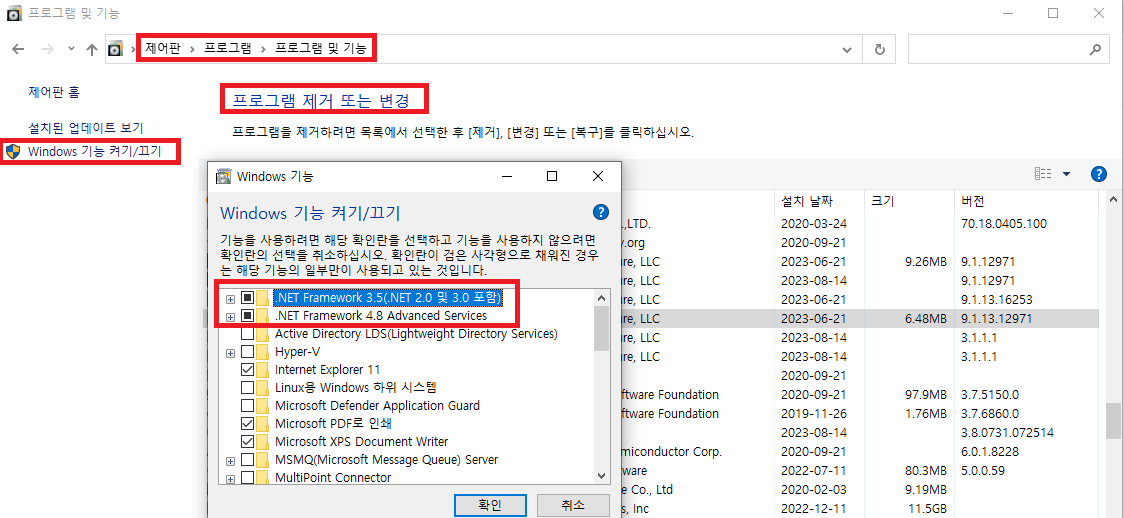The height and width of the screenshot is (518, 1124).
Task: Click the folder icon beside Hyper-V
Action: (x=263, y=352)
